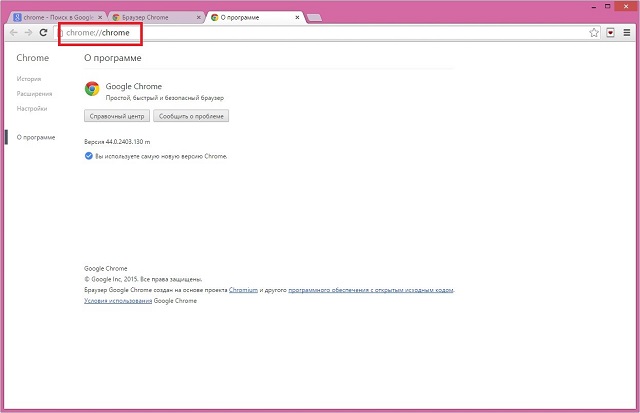This screenshot has width=640, height=413.
Task: Close the 'chrome - Поиск в Google' tab
Action: coord(100,18)
